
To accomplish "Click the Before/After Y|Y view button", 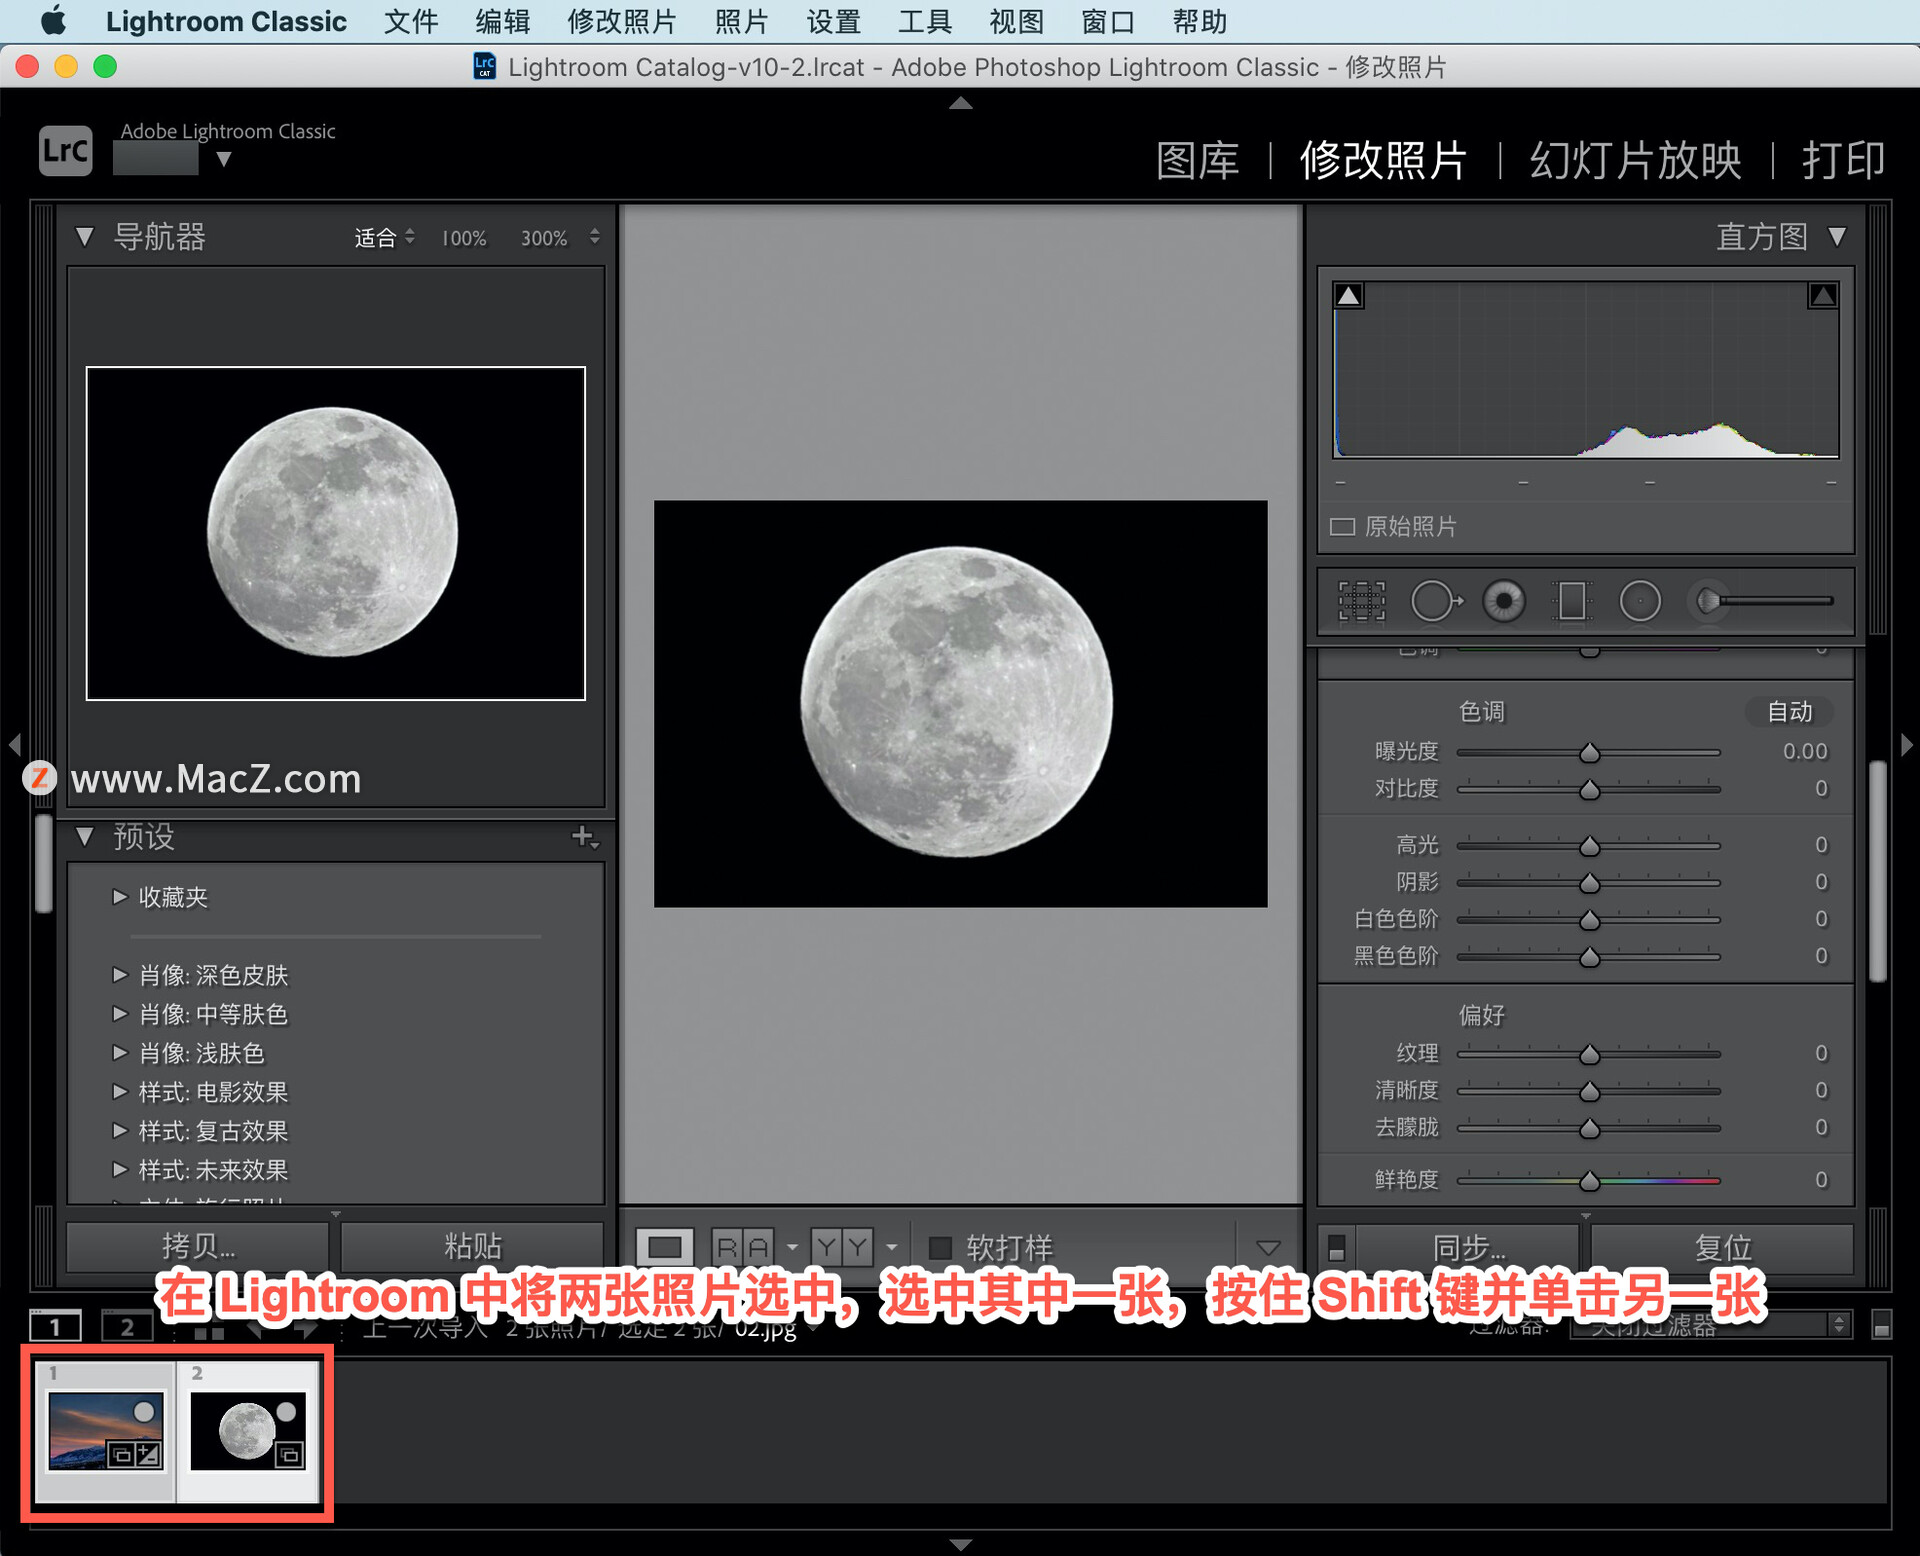I will (x=842, y=1247).
